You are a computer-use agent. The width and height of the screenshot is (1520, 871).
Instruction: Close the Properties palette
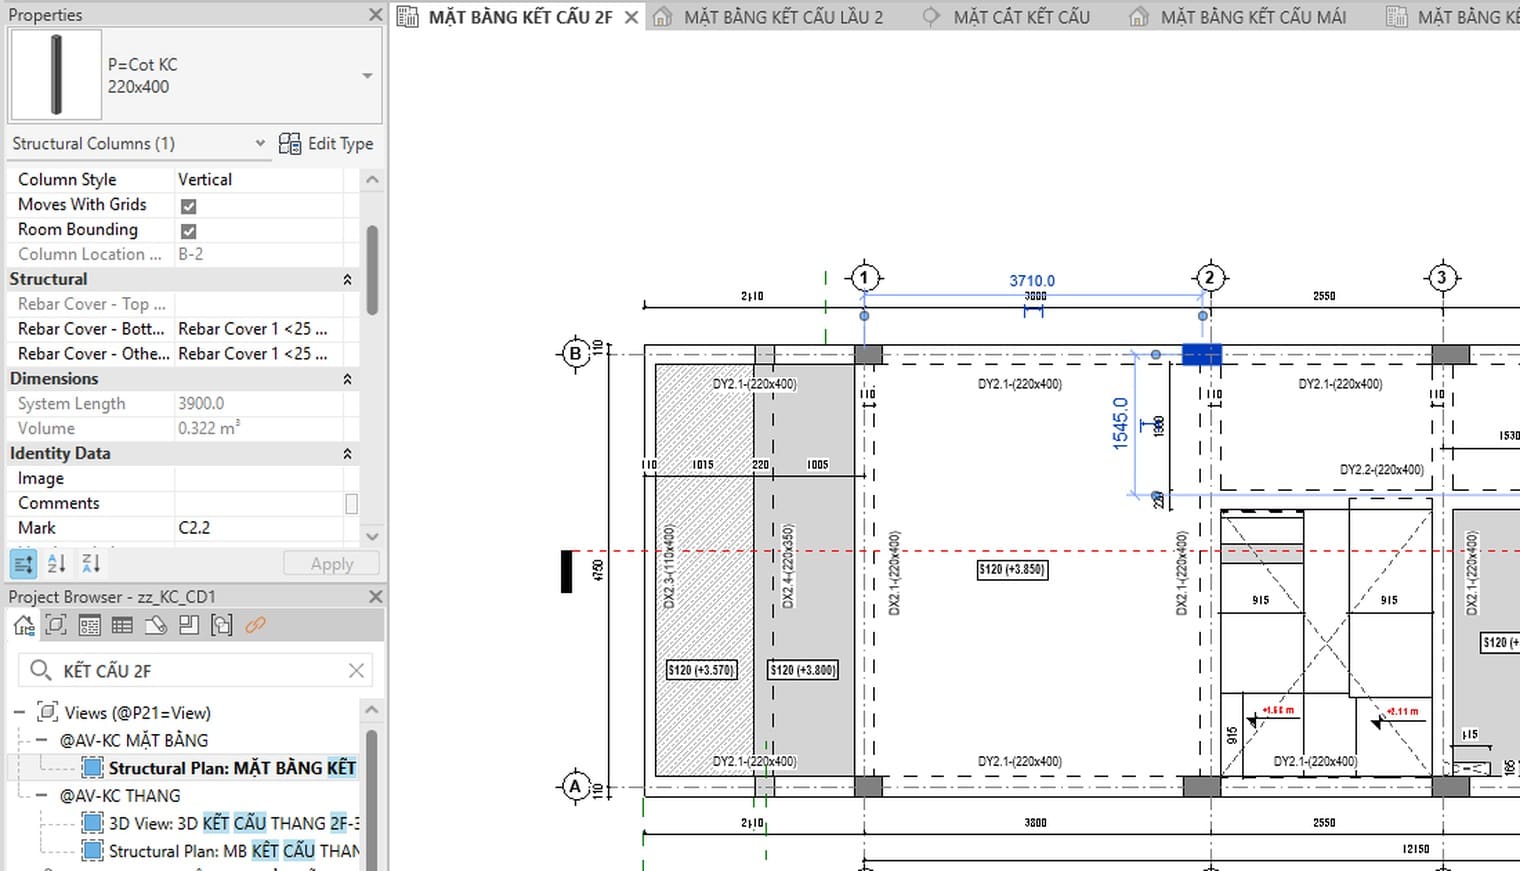pyautogui.click(x=375, y=15)
